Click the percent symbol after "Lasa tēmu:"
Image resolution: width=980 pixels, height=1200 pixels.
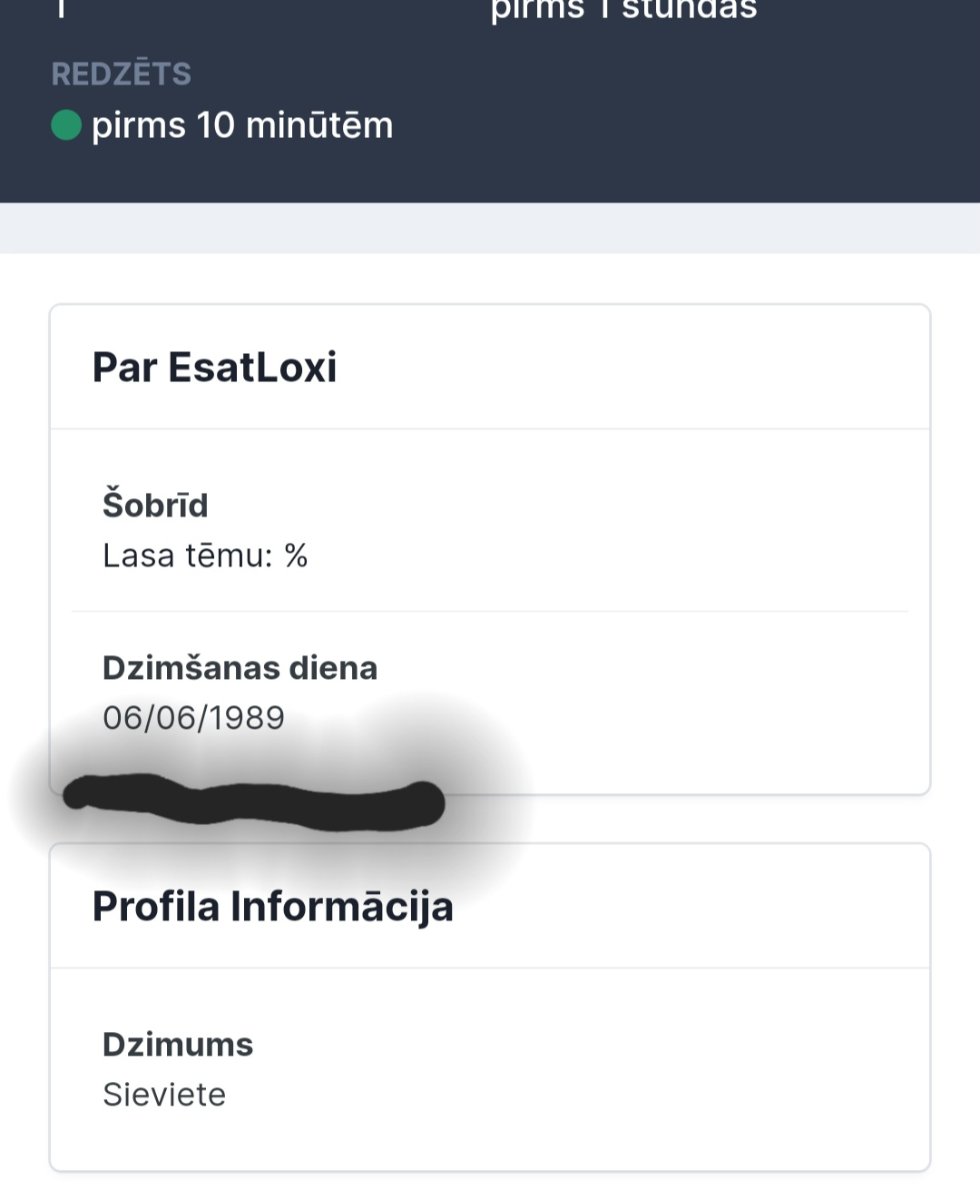click(295, 556)
